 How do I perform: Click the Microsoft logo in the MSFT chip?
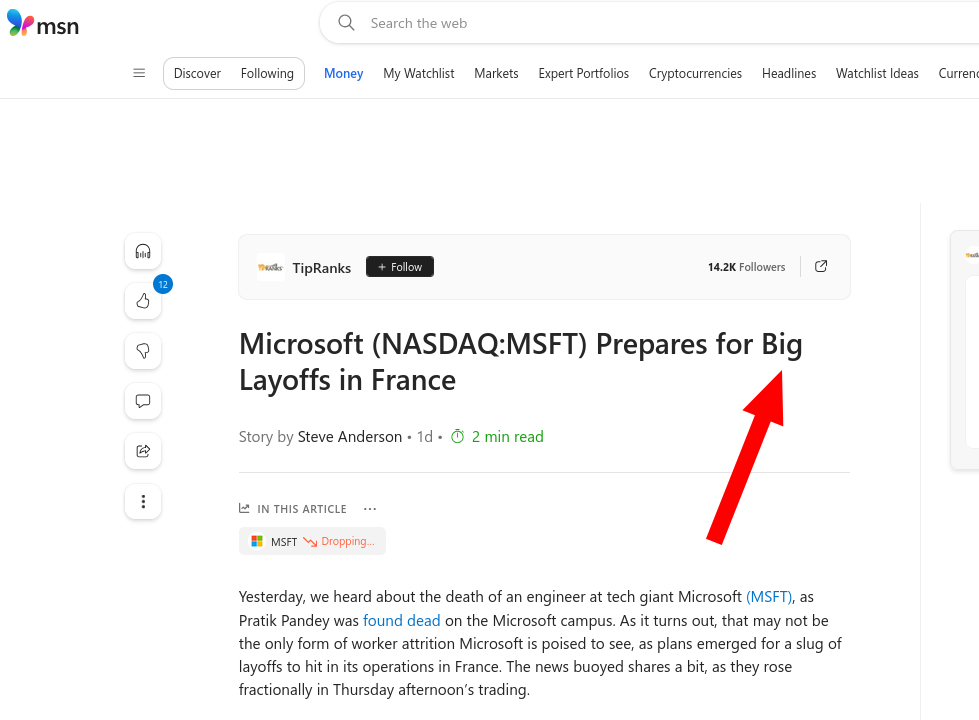[258, 541]
